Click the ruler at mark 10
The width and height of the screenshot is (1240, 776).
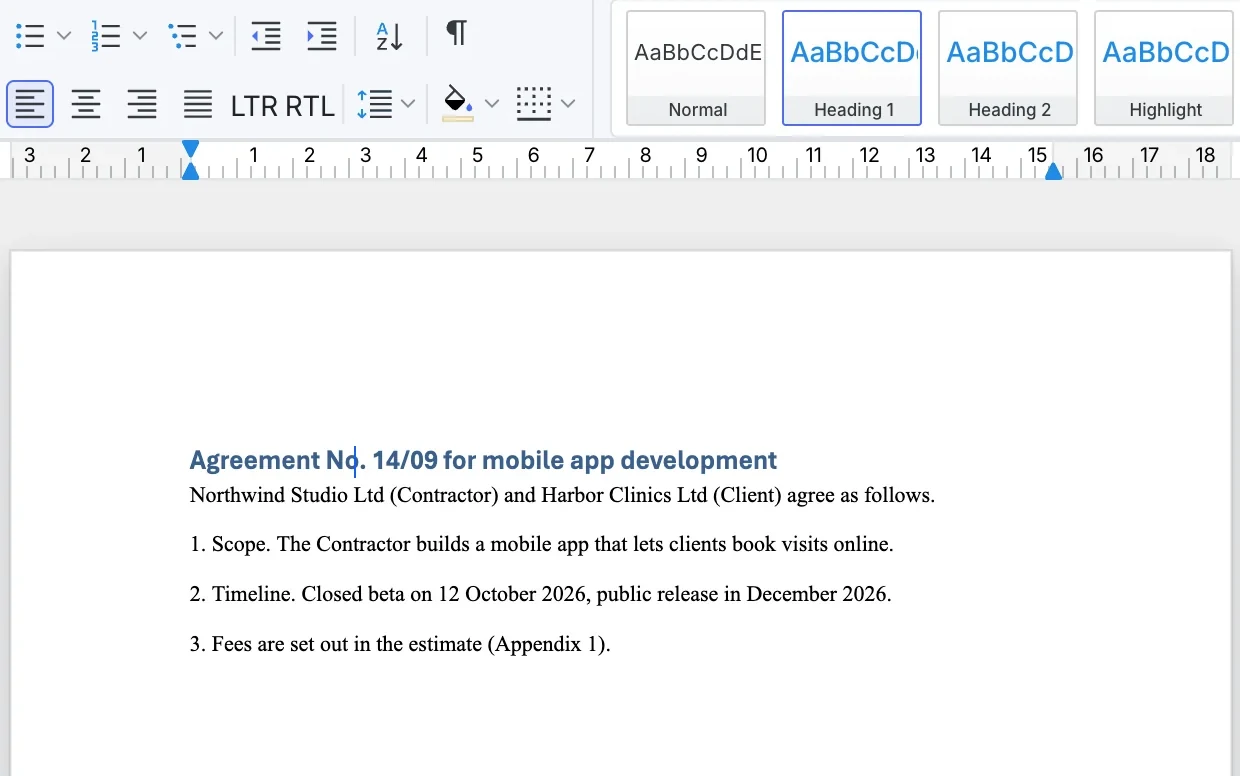point(757,155)
